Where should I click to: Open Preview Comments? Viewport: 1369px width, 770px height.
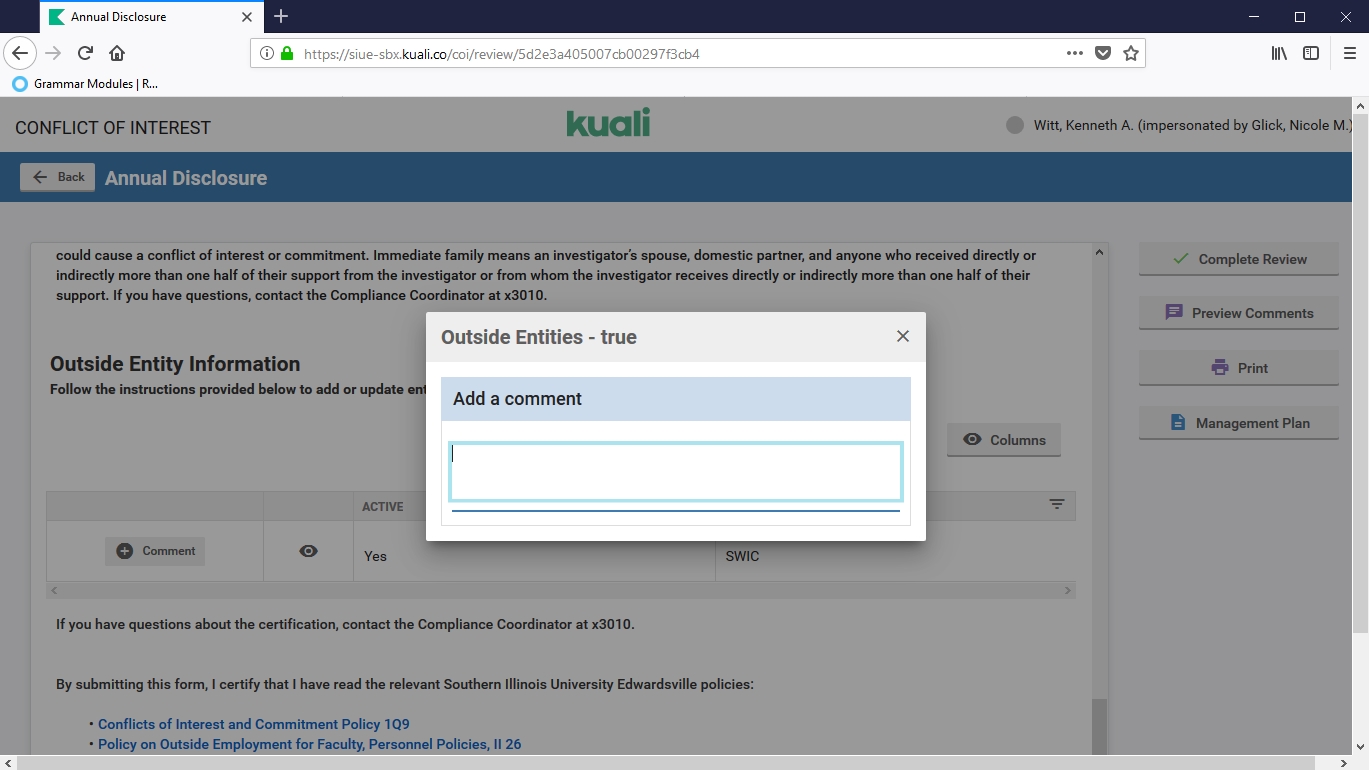click(1238, 313)
